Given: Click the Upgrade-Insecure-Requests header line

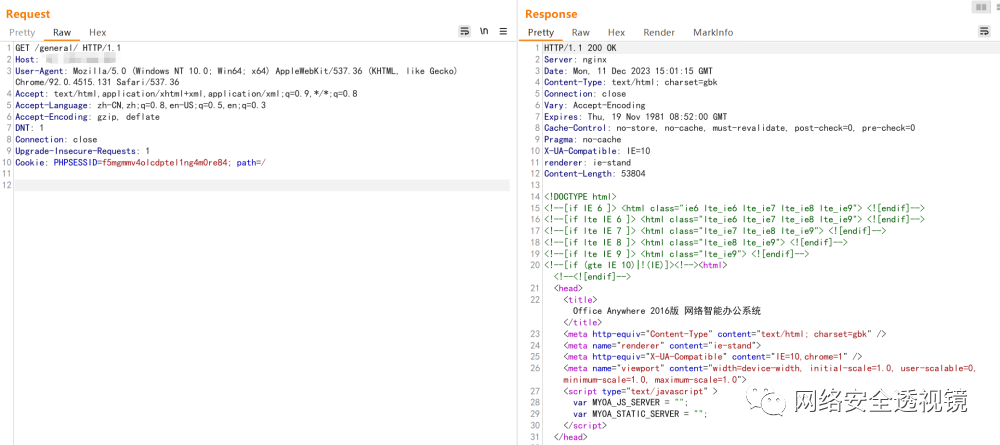Looking at the screenshot, I should click(82, 151).
